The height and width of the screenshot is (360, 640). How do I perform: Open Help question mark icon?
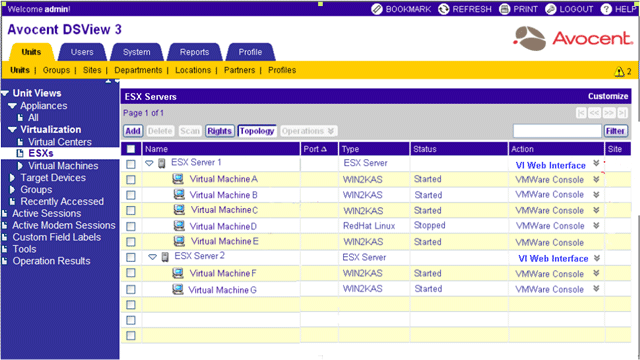coord(607,9)
